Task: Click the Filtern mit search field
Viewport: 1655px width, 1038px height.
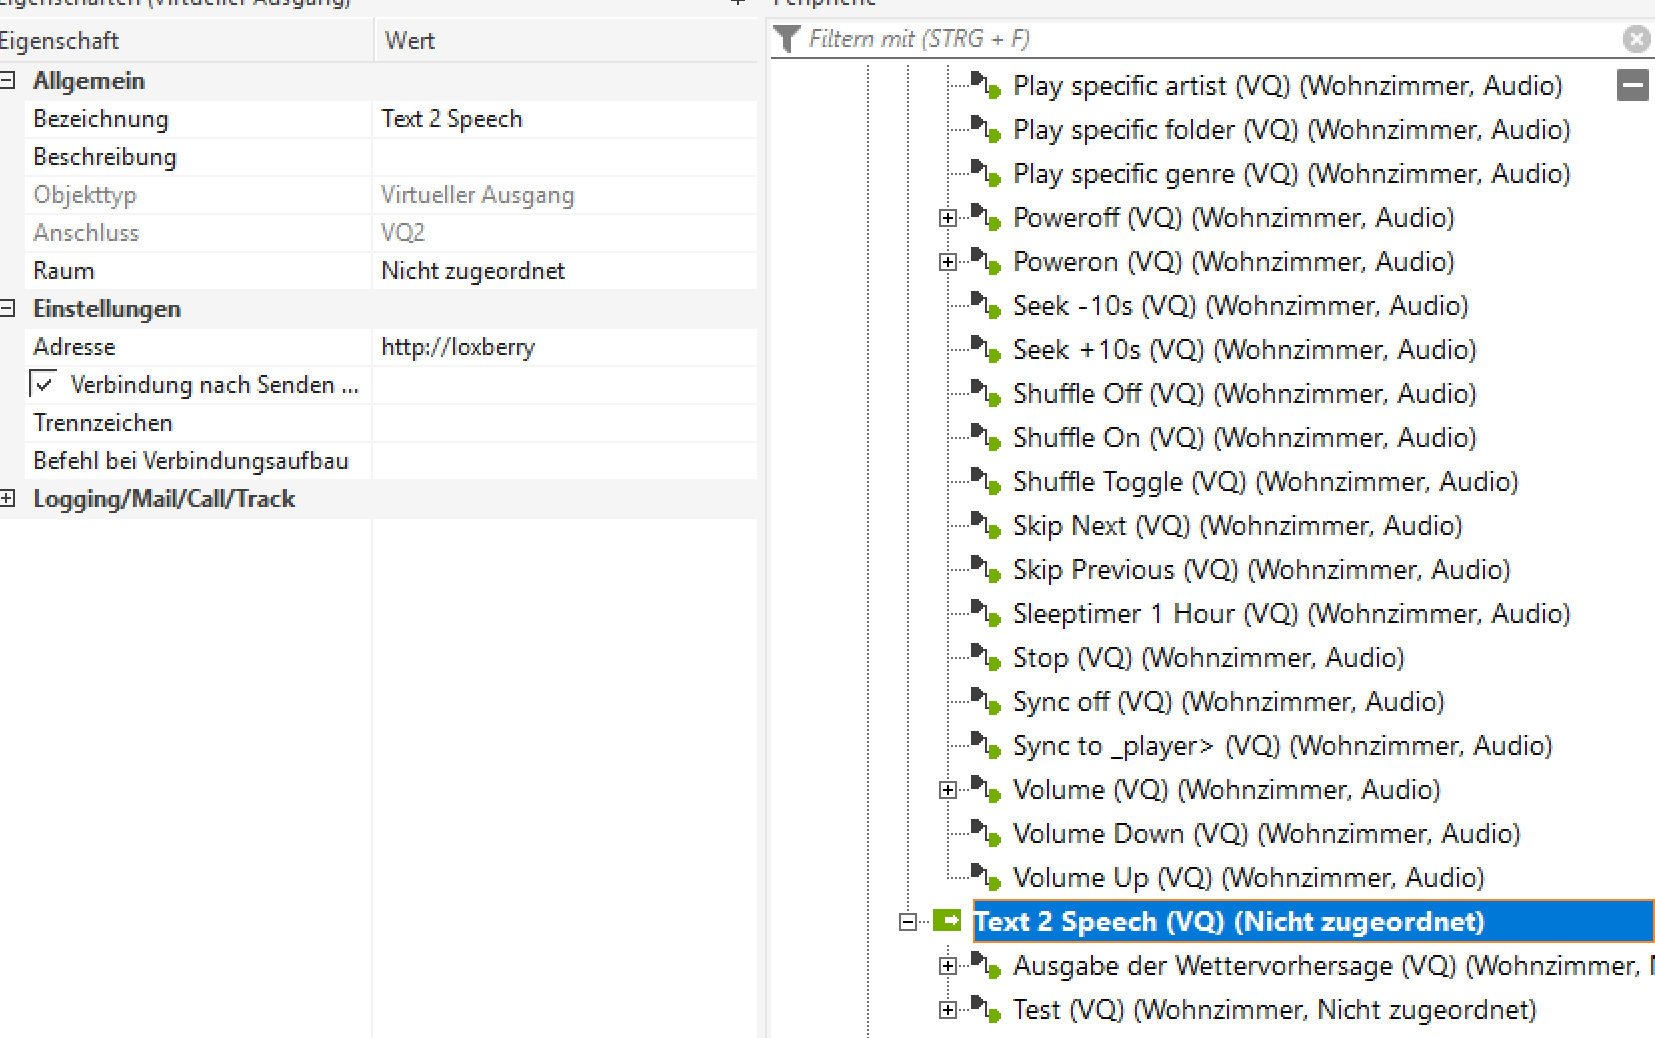Action: (x=1200, y=39)
